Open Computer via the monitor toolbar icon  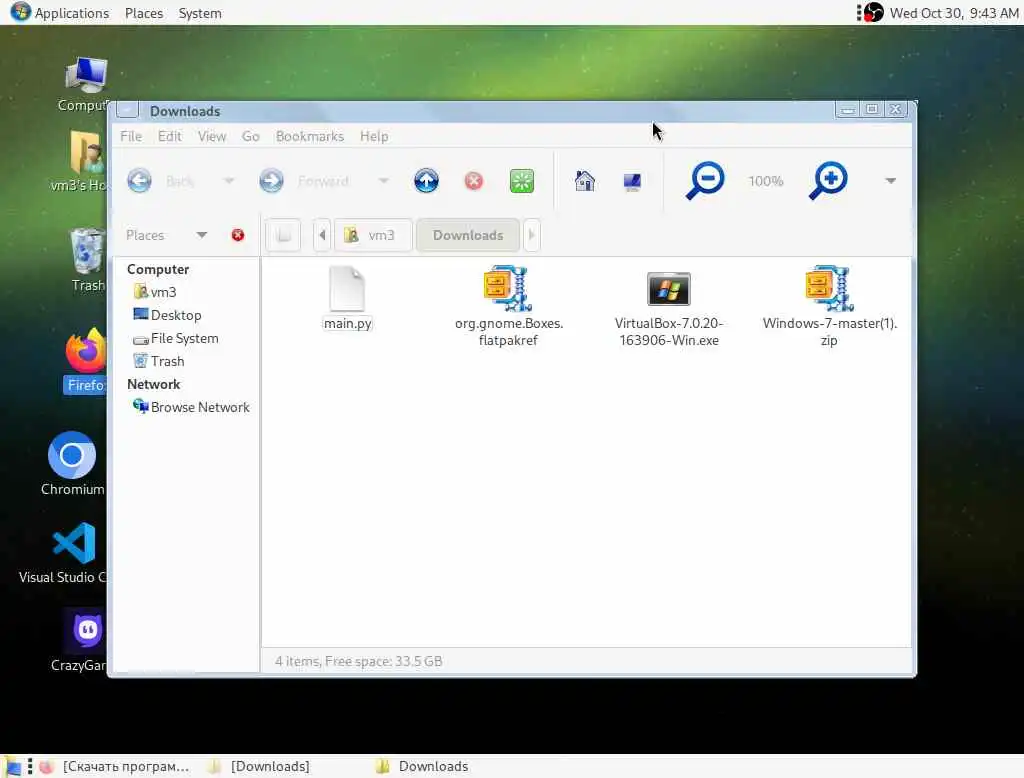click(x=632, y=181)
